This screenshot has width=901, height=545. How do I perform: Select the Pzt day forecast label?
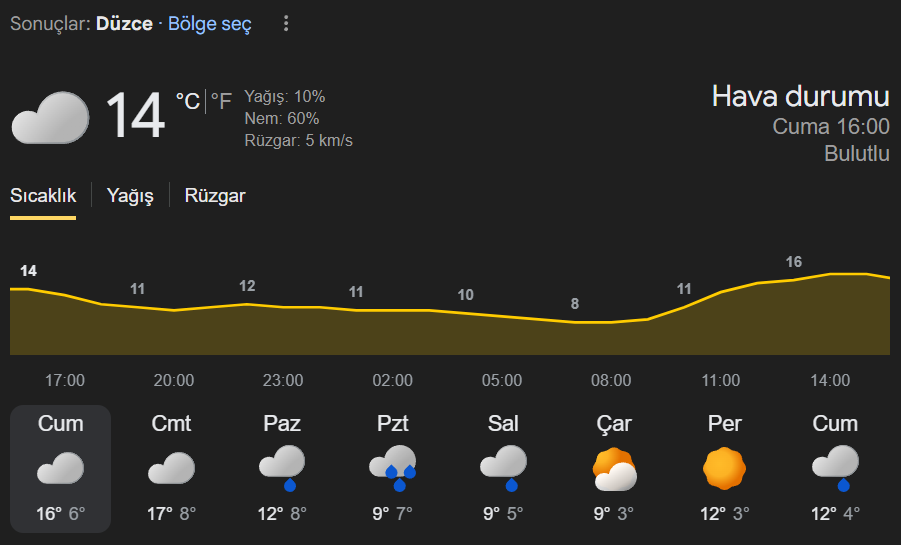coord(392,423)
